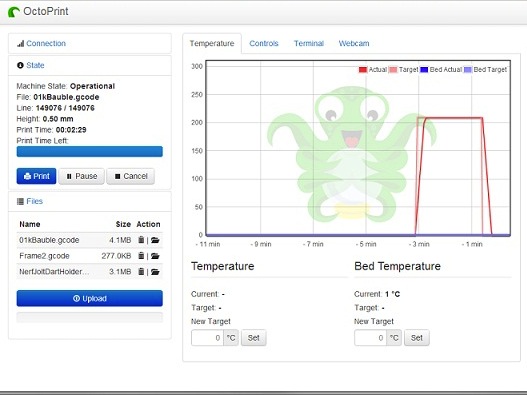The height and width of the screenshot is (395, 527).
Task: Click the Files list icon
Action: point(20,201)
